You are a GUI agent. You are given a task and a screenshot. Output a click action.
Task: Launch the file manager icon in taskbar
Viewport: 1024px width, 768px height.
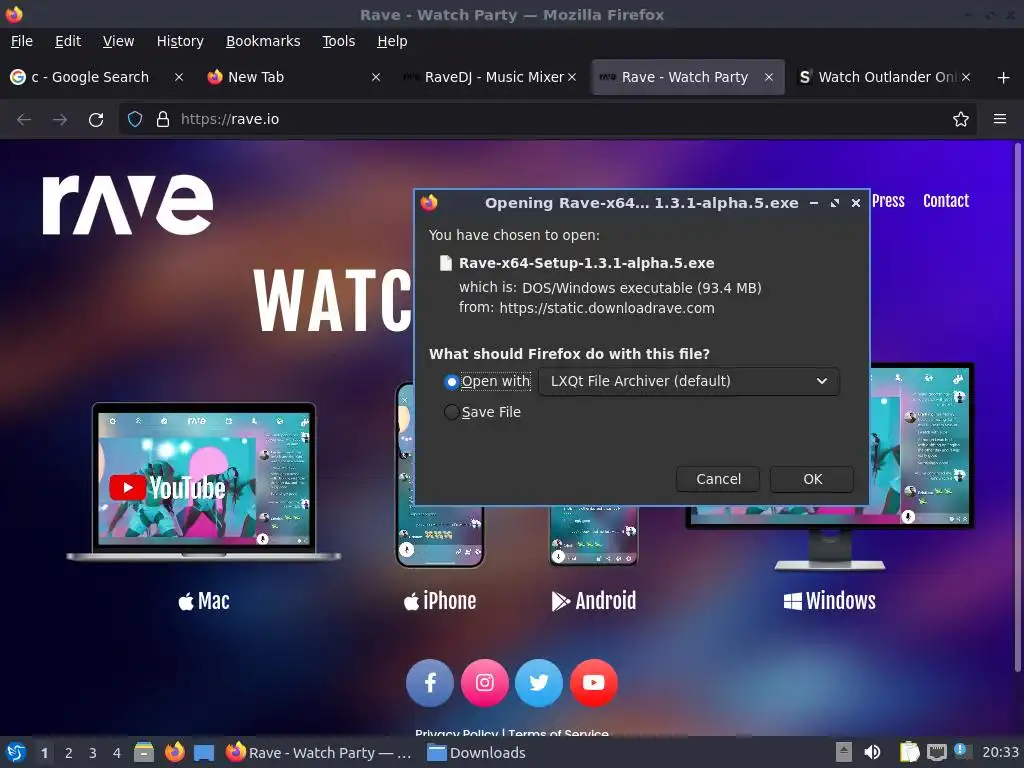(x=144, y=752)
